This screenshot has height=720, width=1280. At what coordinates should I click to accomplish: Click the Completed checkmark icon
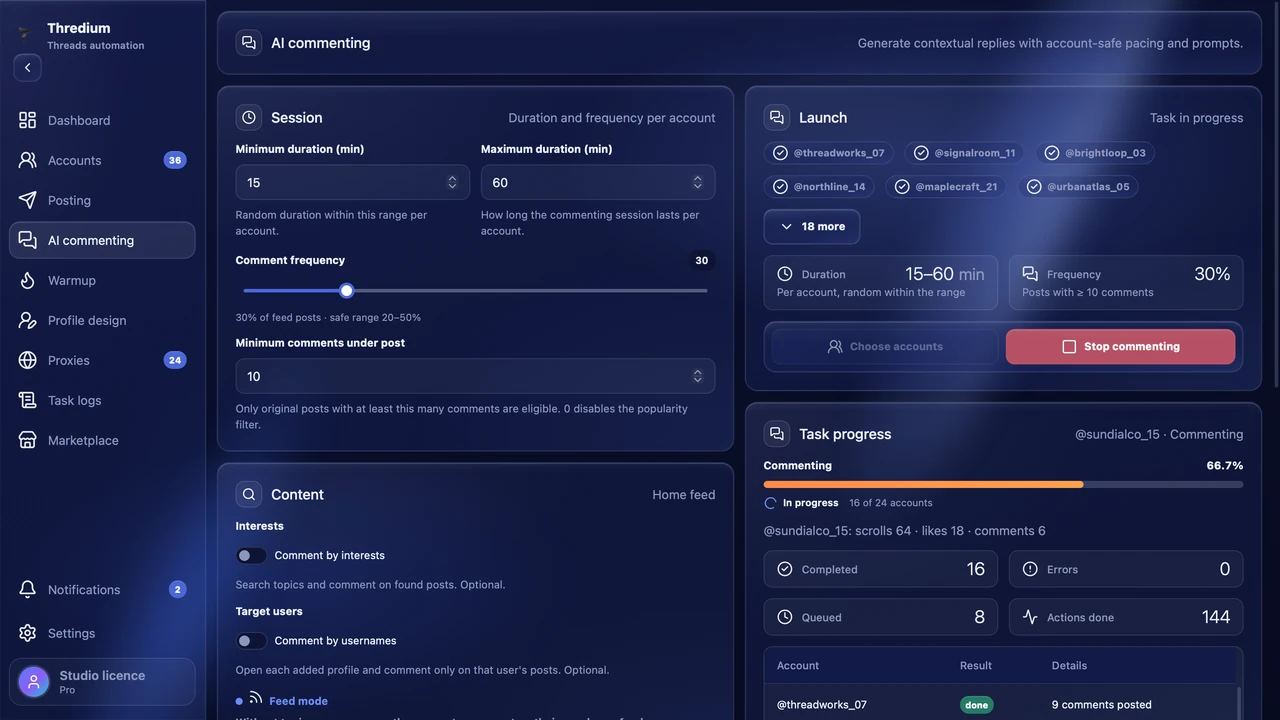[x=785, y=569]
